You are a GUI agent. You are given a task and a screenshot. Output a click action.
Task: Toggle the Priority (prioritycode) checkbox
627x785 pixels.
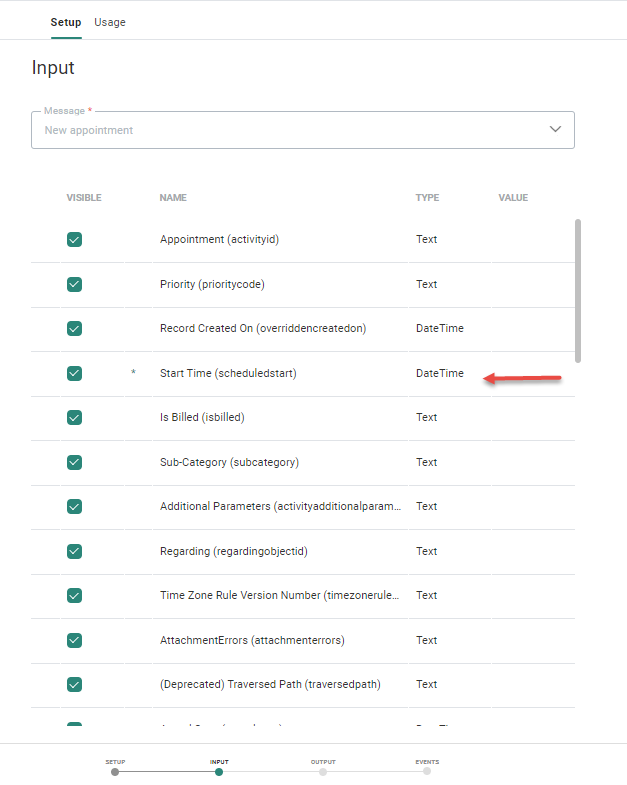(x=74, y=284)
